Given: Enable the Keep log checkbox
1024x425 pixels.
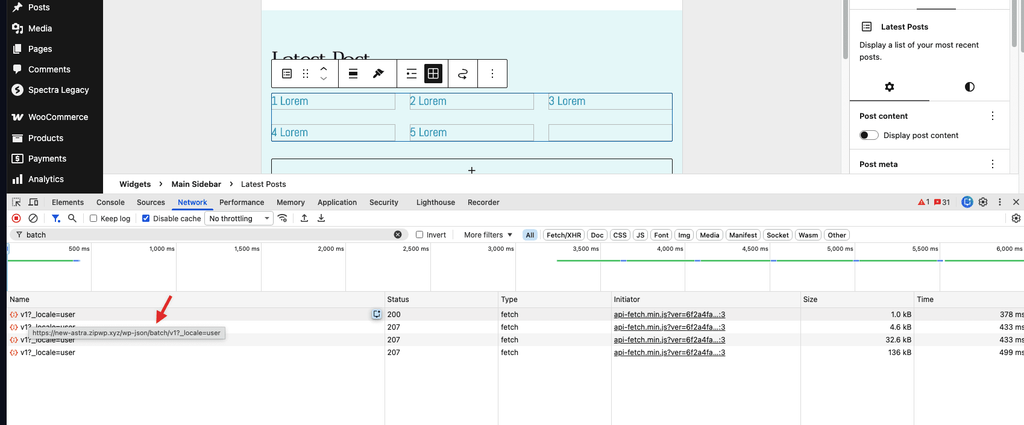Looking at the screenshot, I should (x=93, y=219).
